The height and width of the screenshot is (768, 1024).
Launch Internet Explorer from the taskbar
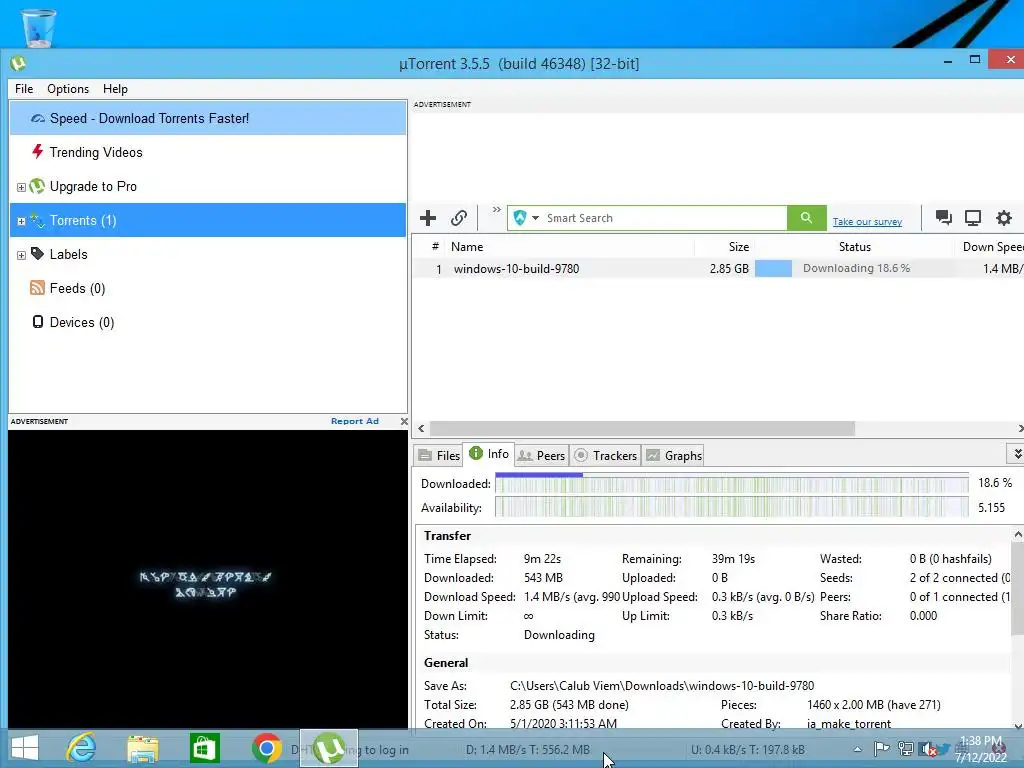click(82, 748)
